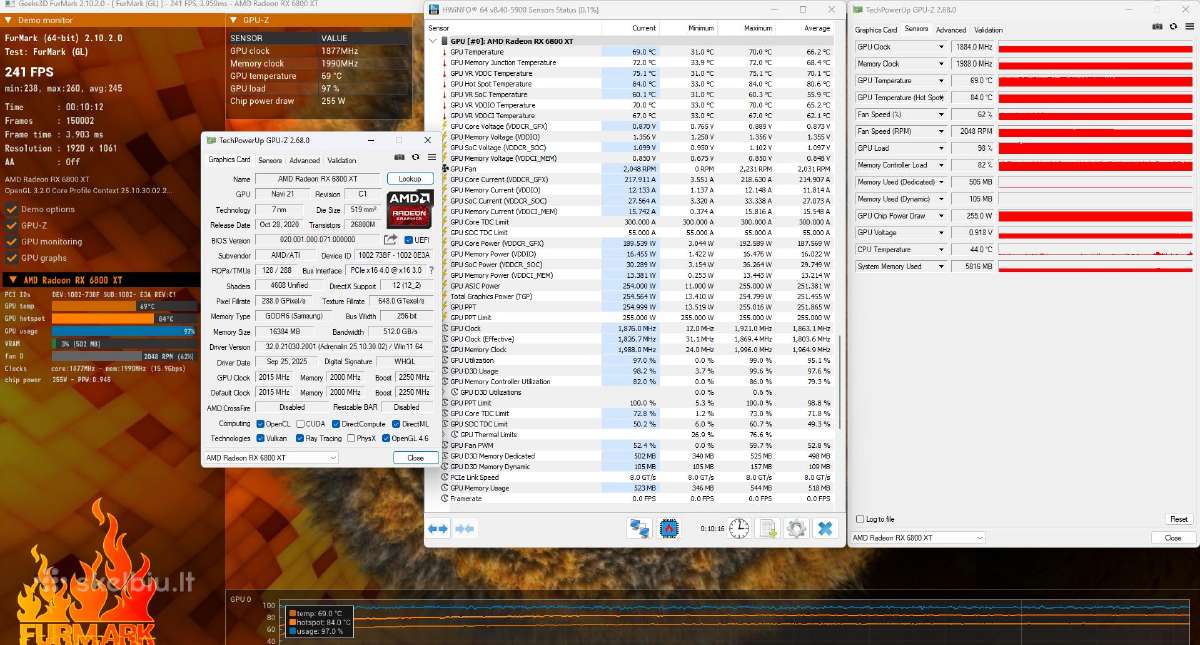This screenshot has width=1200, height=645.
Task: Click Framerate row icon in HWiNFO
Action: (443, 497)
